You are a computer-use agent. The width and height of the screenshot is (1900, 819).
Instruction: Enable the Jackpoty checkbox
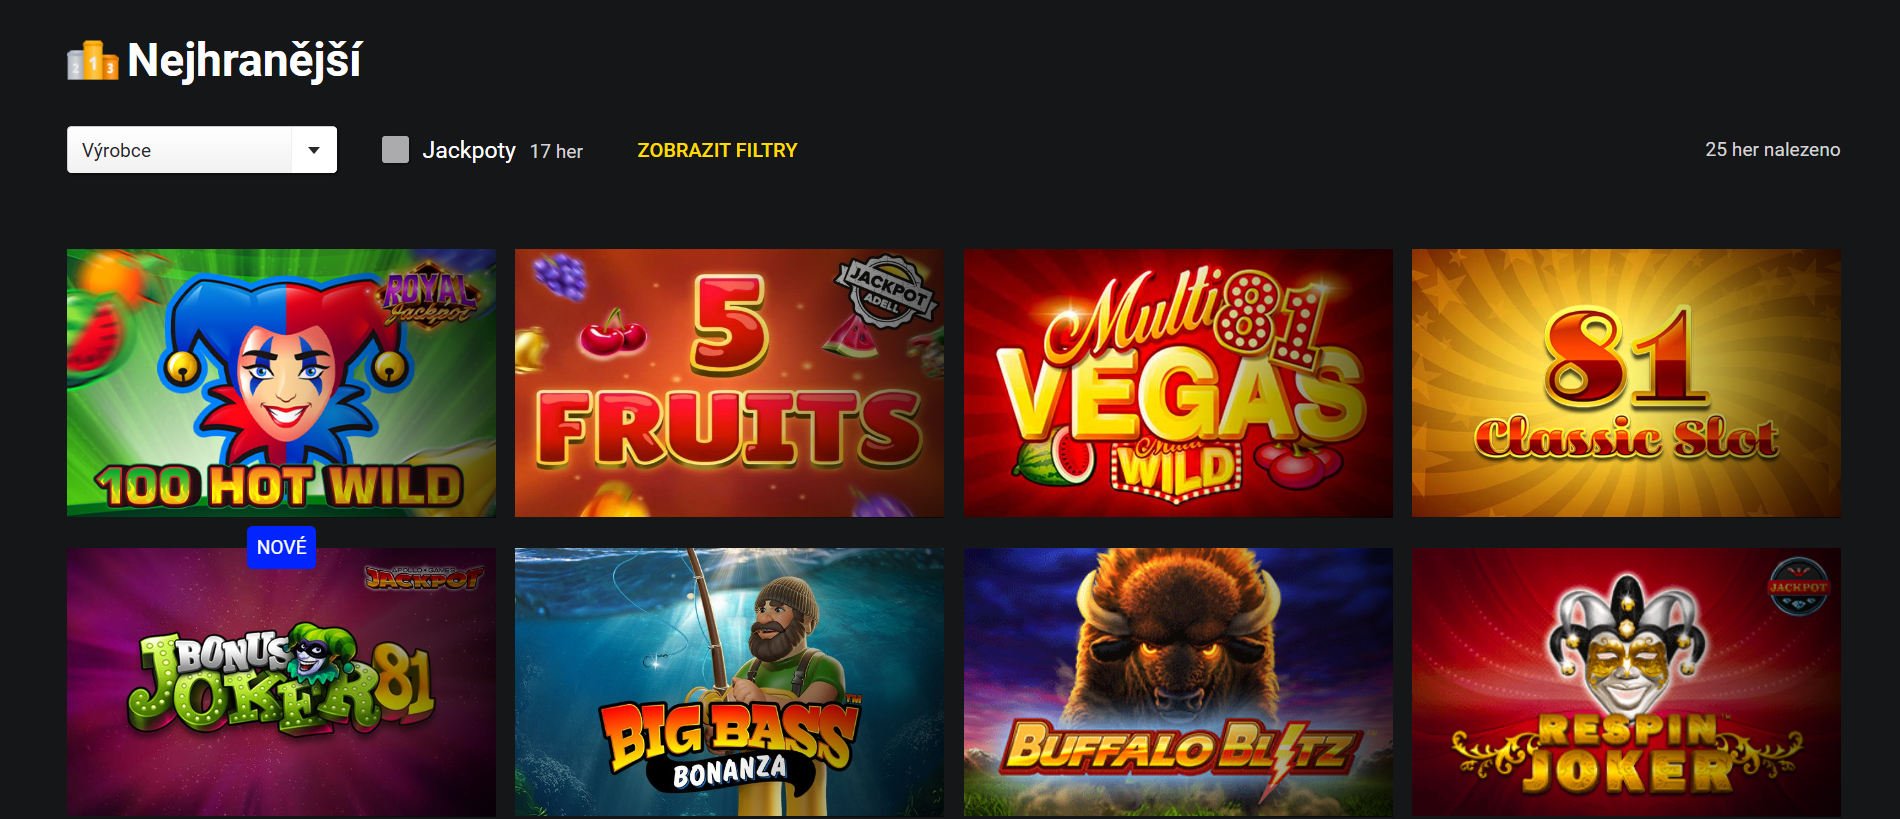pyautogui.click(x=395, y=150)
